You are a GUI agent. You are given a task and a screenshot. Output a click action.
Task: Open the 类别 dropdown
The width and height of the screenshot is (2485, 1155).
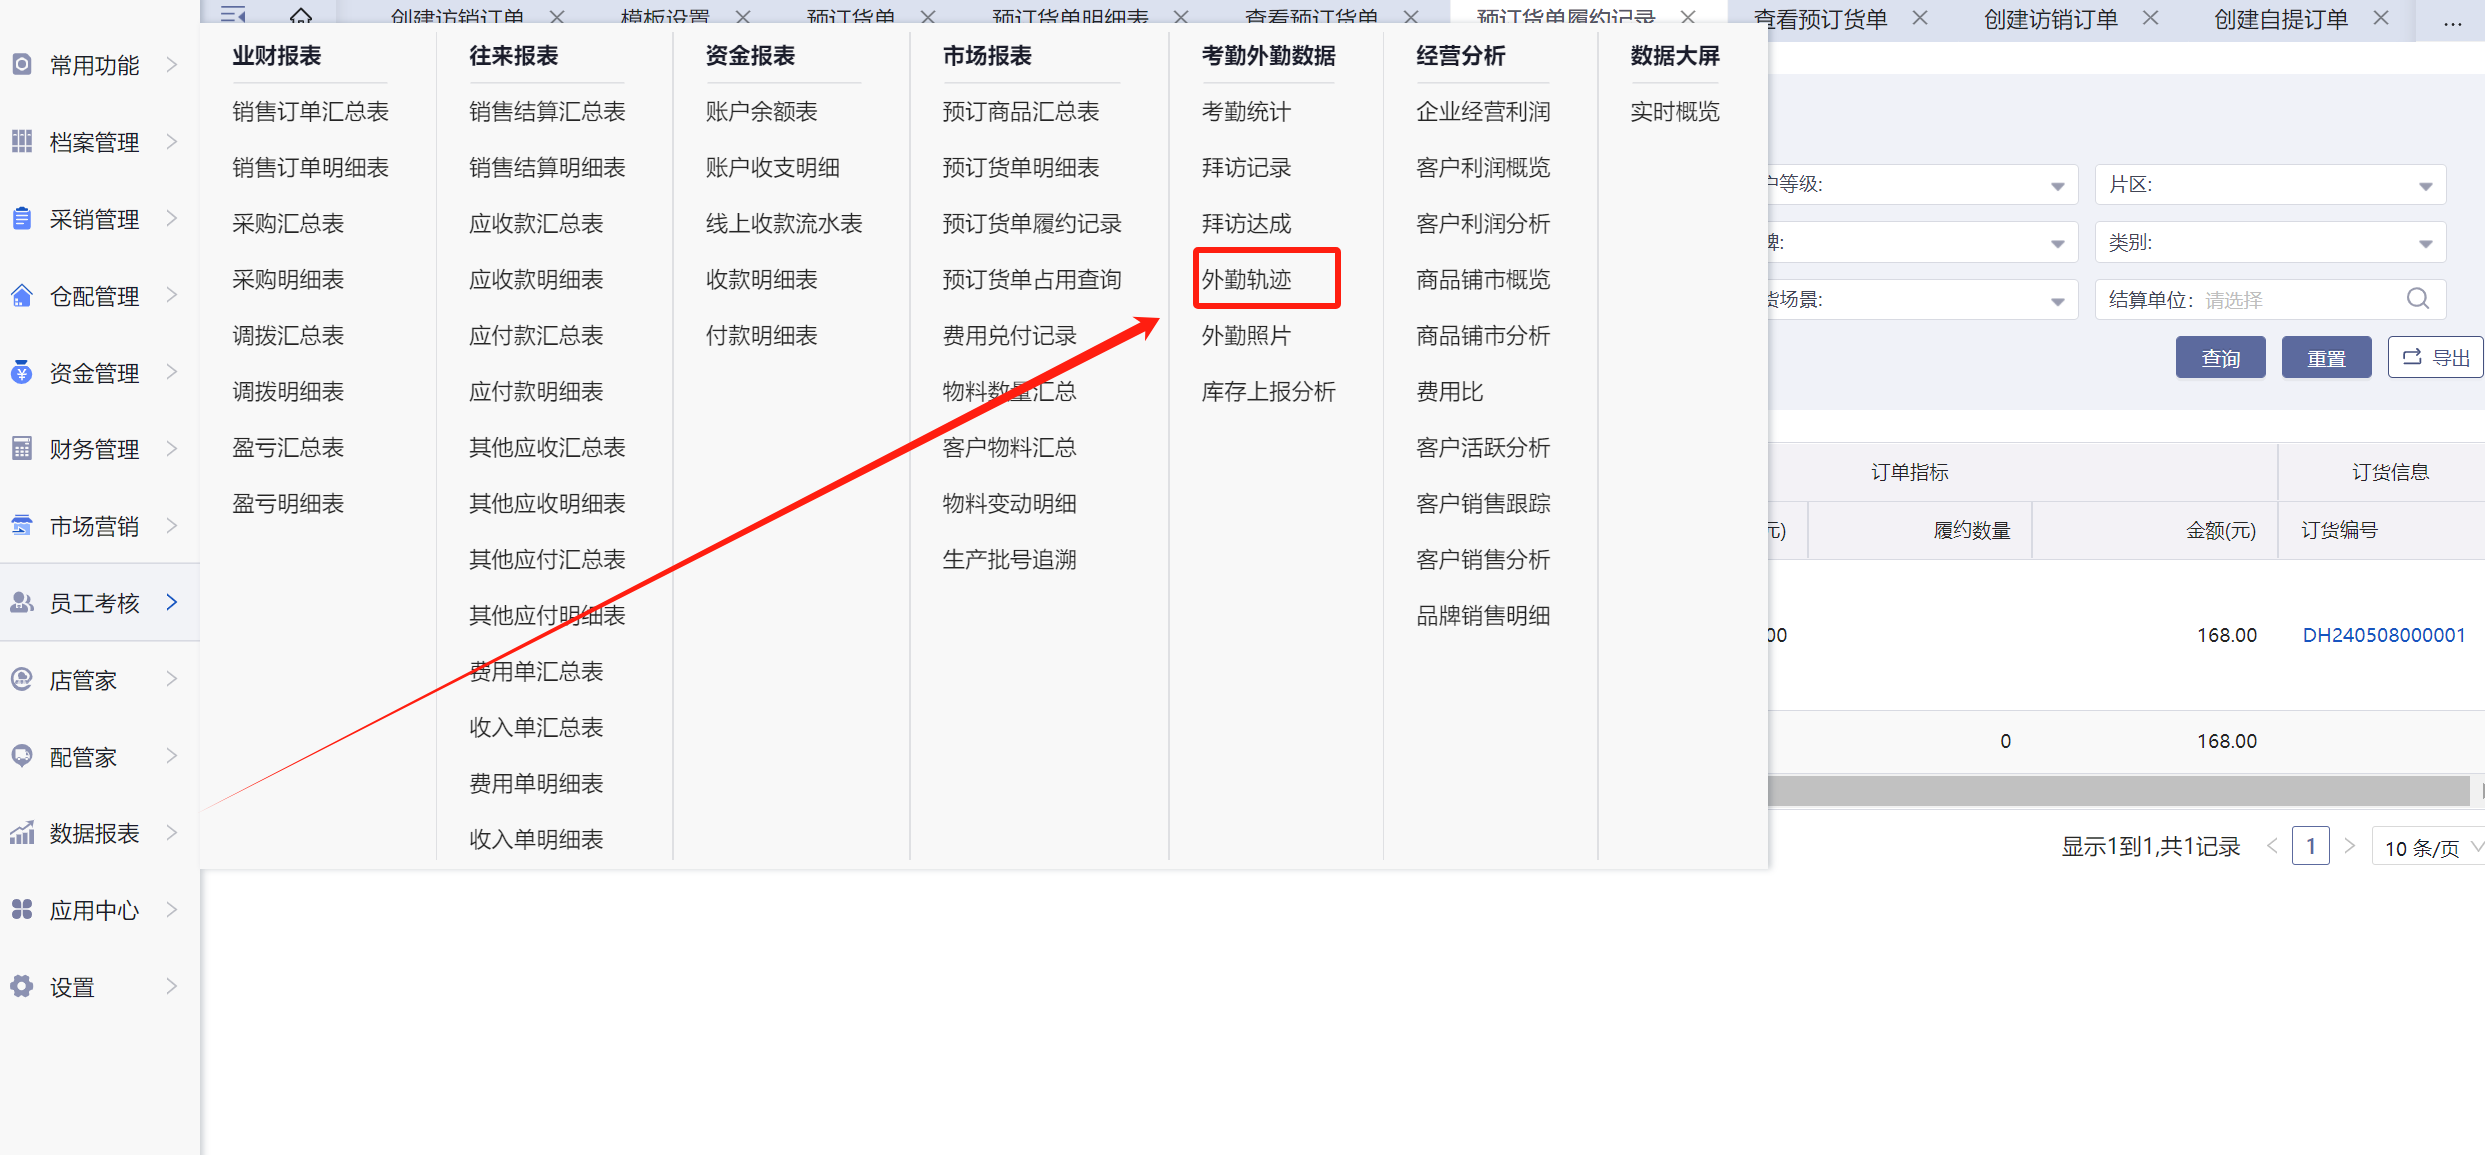click(x=2270, y=243)
